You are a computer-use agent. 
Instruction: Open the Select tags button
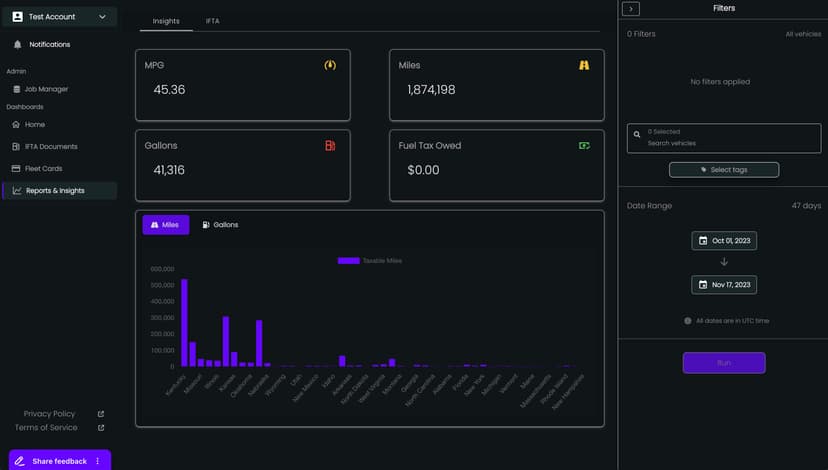tap(724, 170)
